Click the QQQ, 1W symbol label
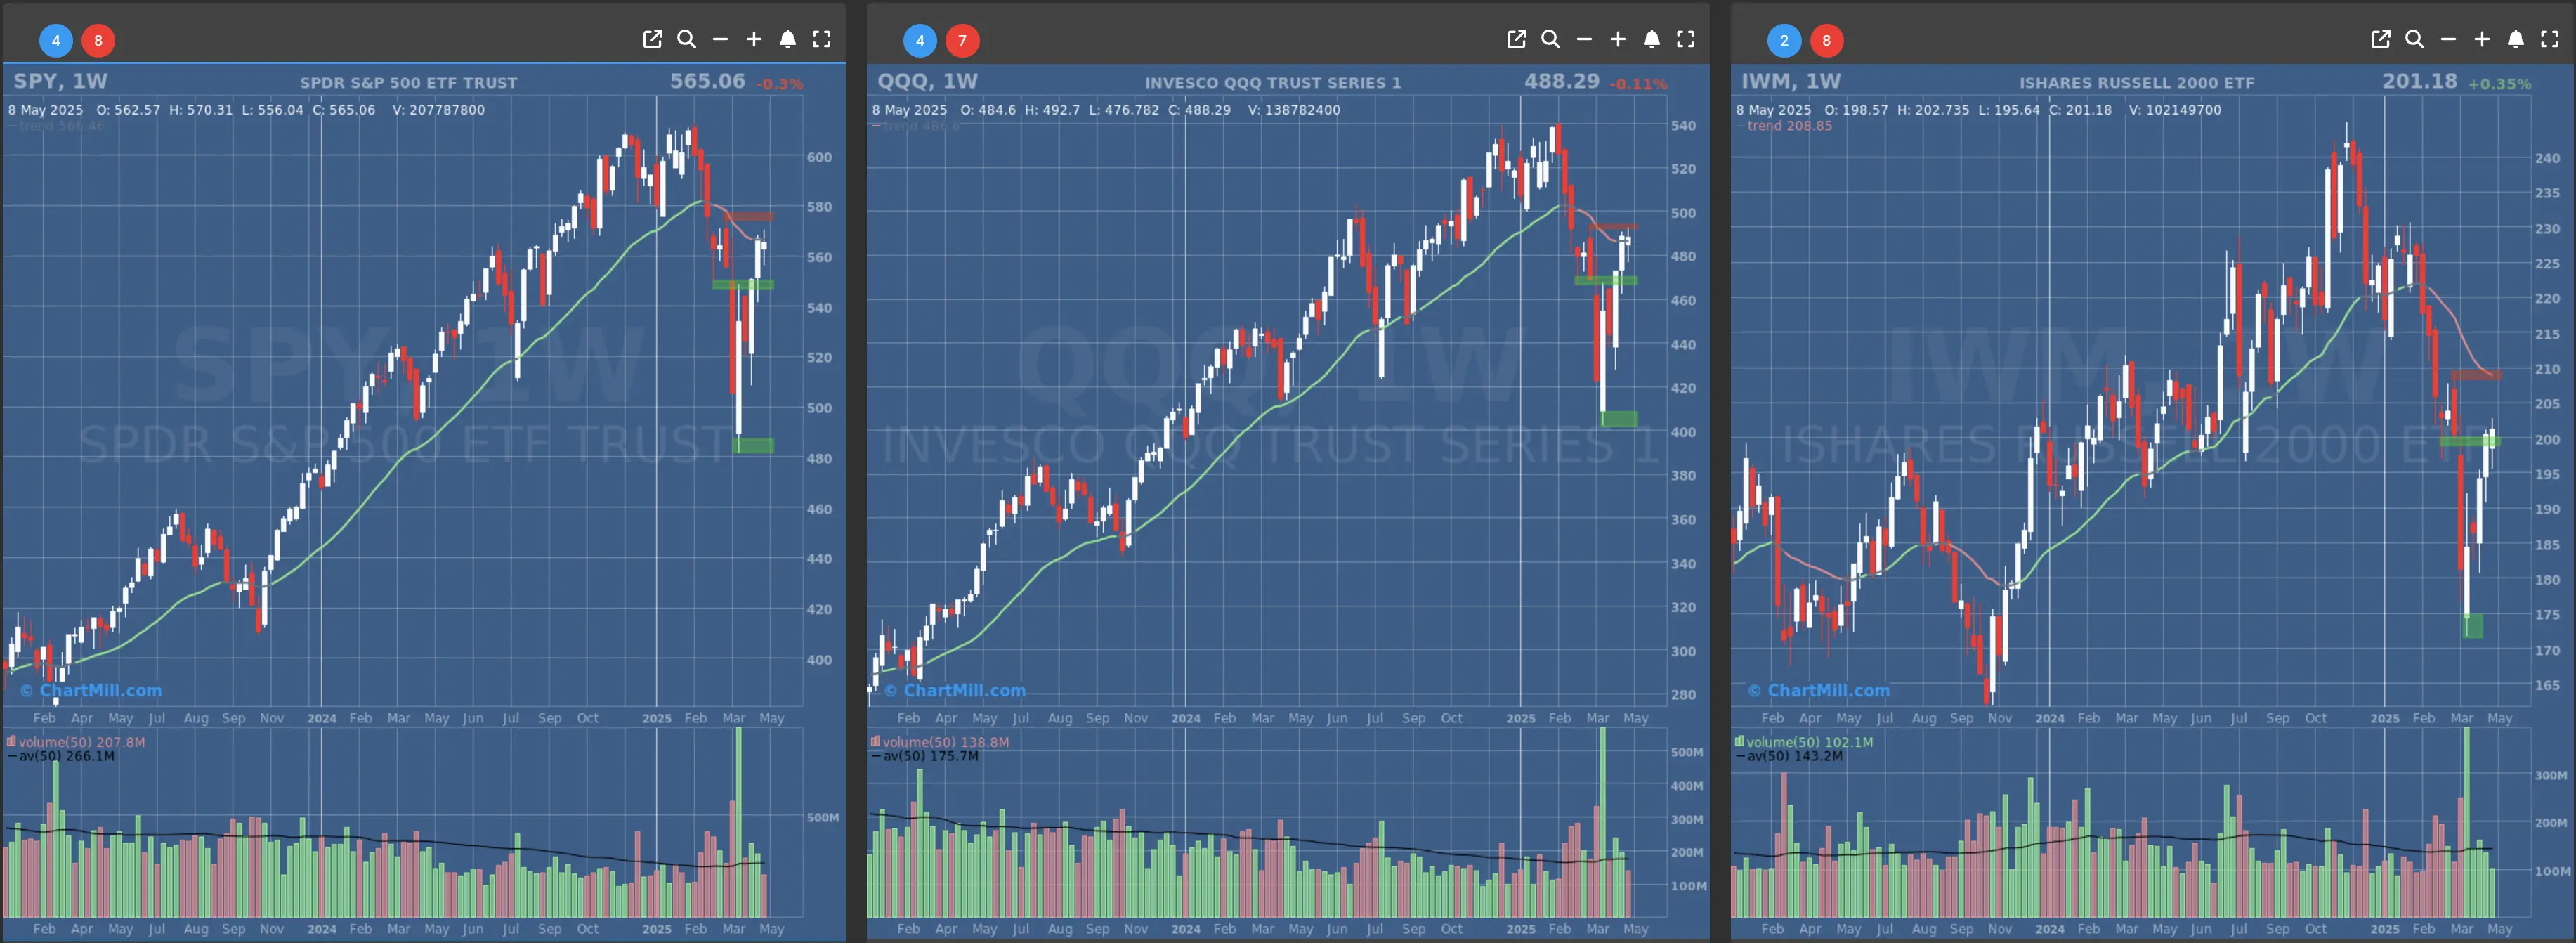 pos(927,81)
